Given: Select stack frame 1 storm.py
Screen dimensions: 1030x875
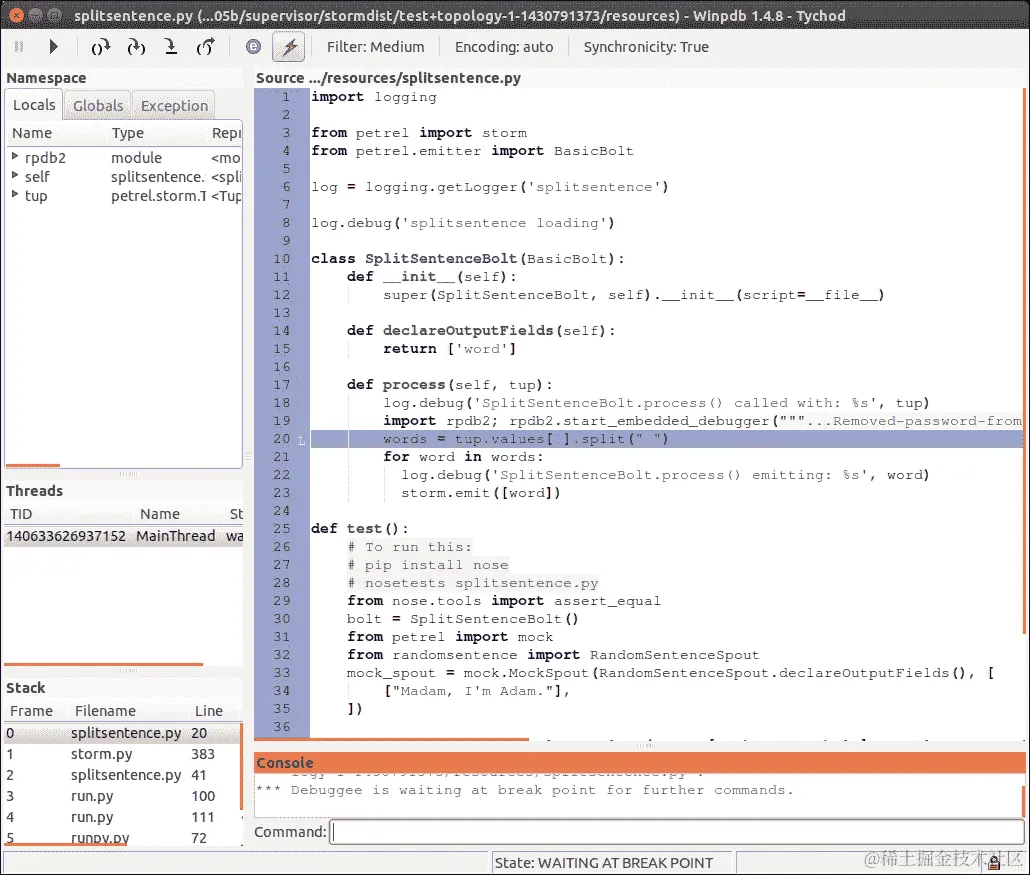Looking at the screenshot, I should point(122,754).
